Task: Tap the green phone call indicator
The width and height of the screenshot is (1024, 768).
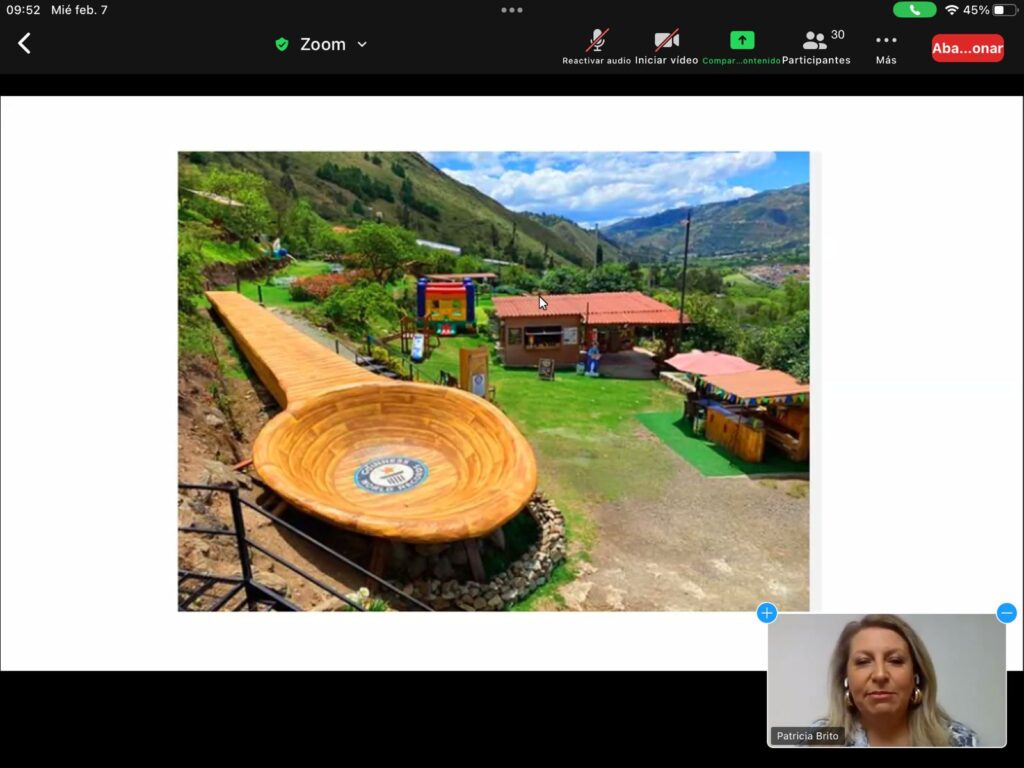Action: point(914,10)
